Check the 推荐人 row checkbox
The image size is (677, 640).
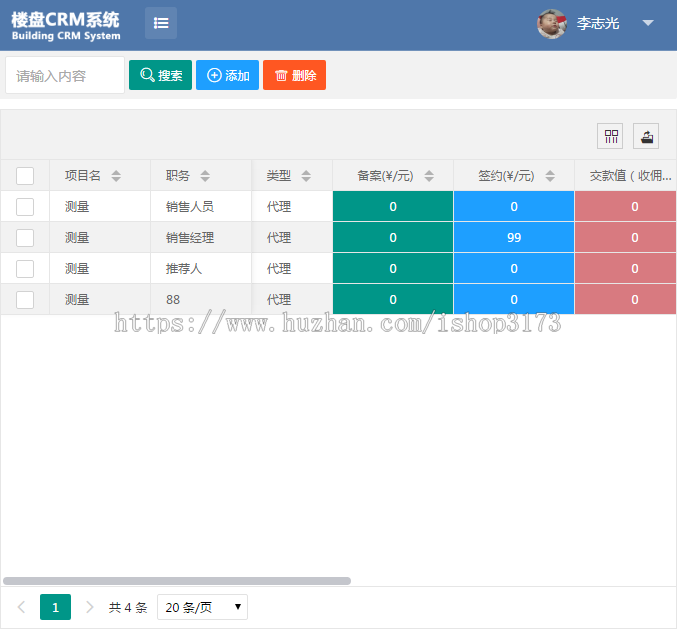(25, 269)
